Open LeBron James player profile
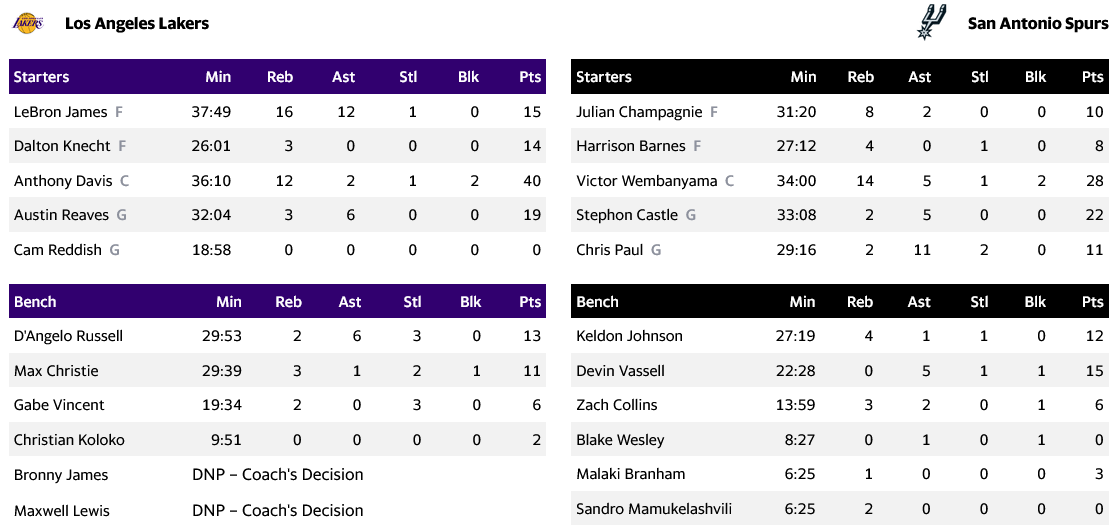The width and height of the screenshot is (1118, 527). tap(60, 112)
